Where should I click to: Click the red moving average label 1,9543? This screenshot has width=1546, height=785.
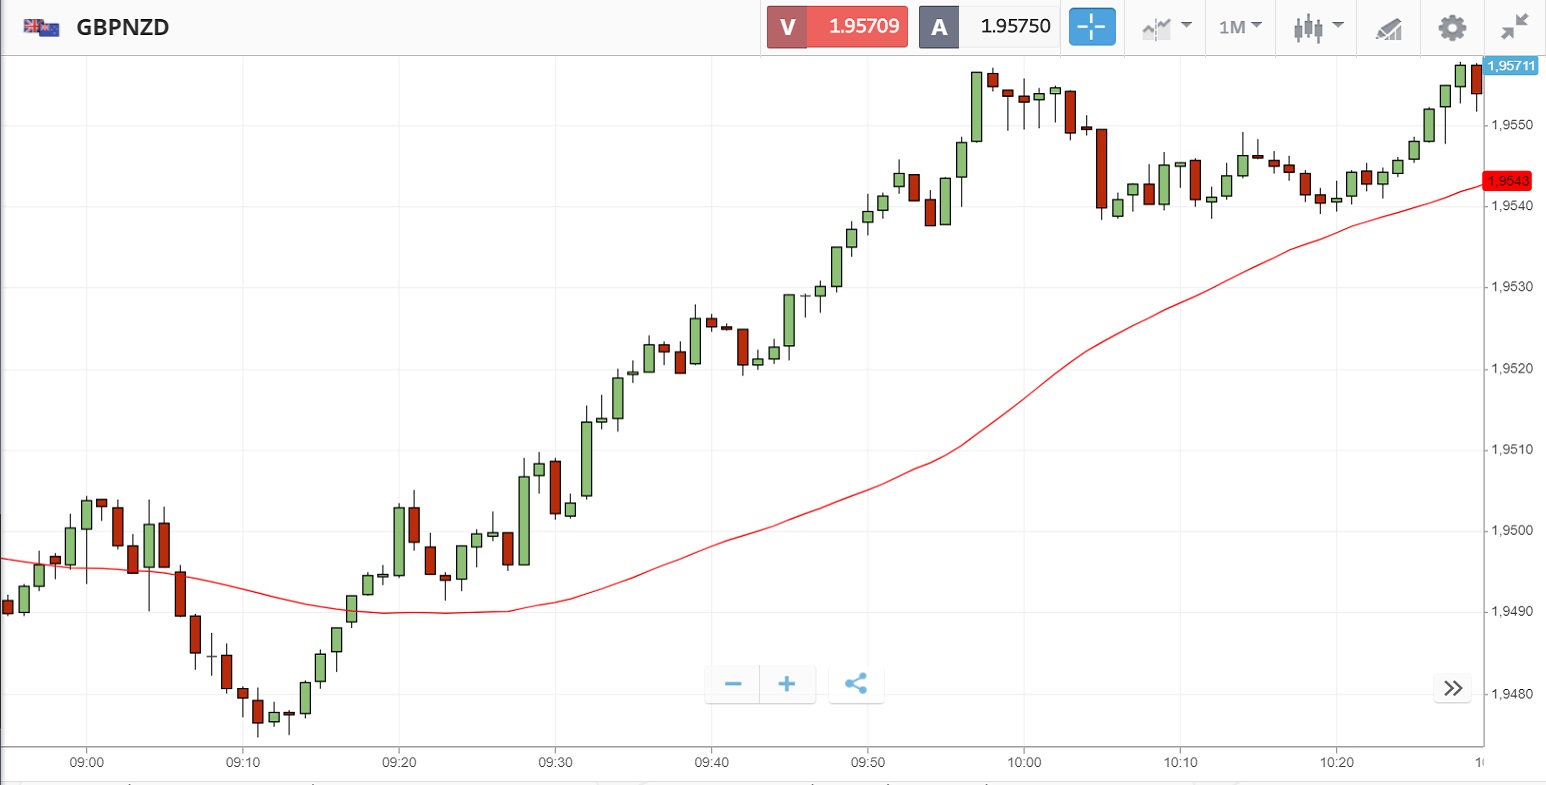tap(1508, 181)
